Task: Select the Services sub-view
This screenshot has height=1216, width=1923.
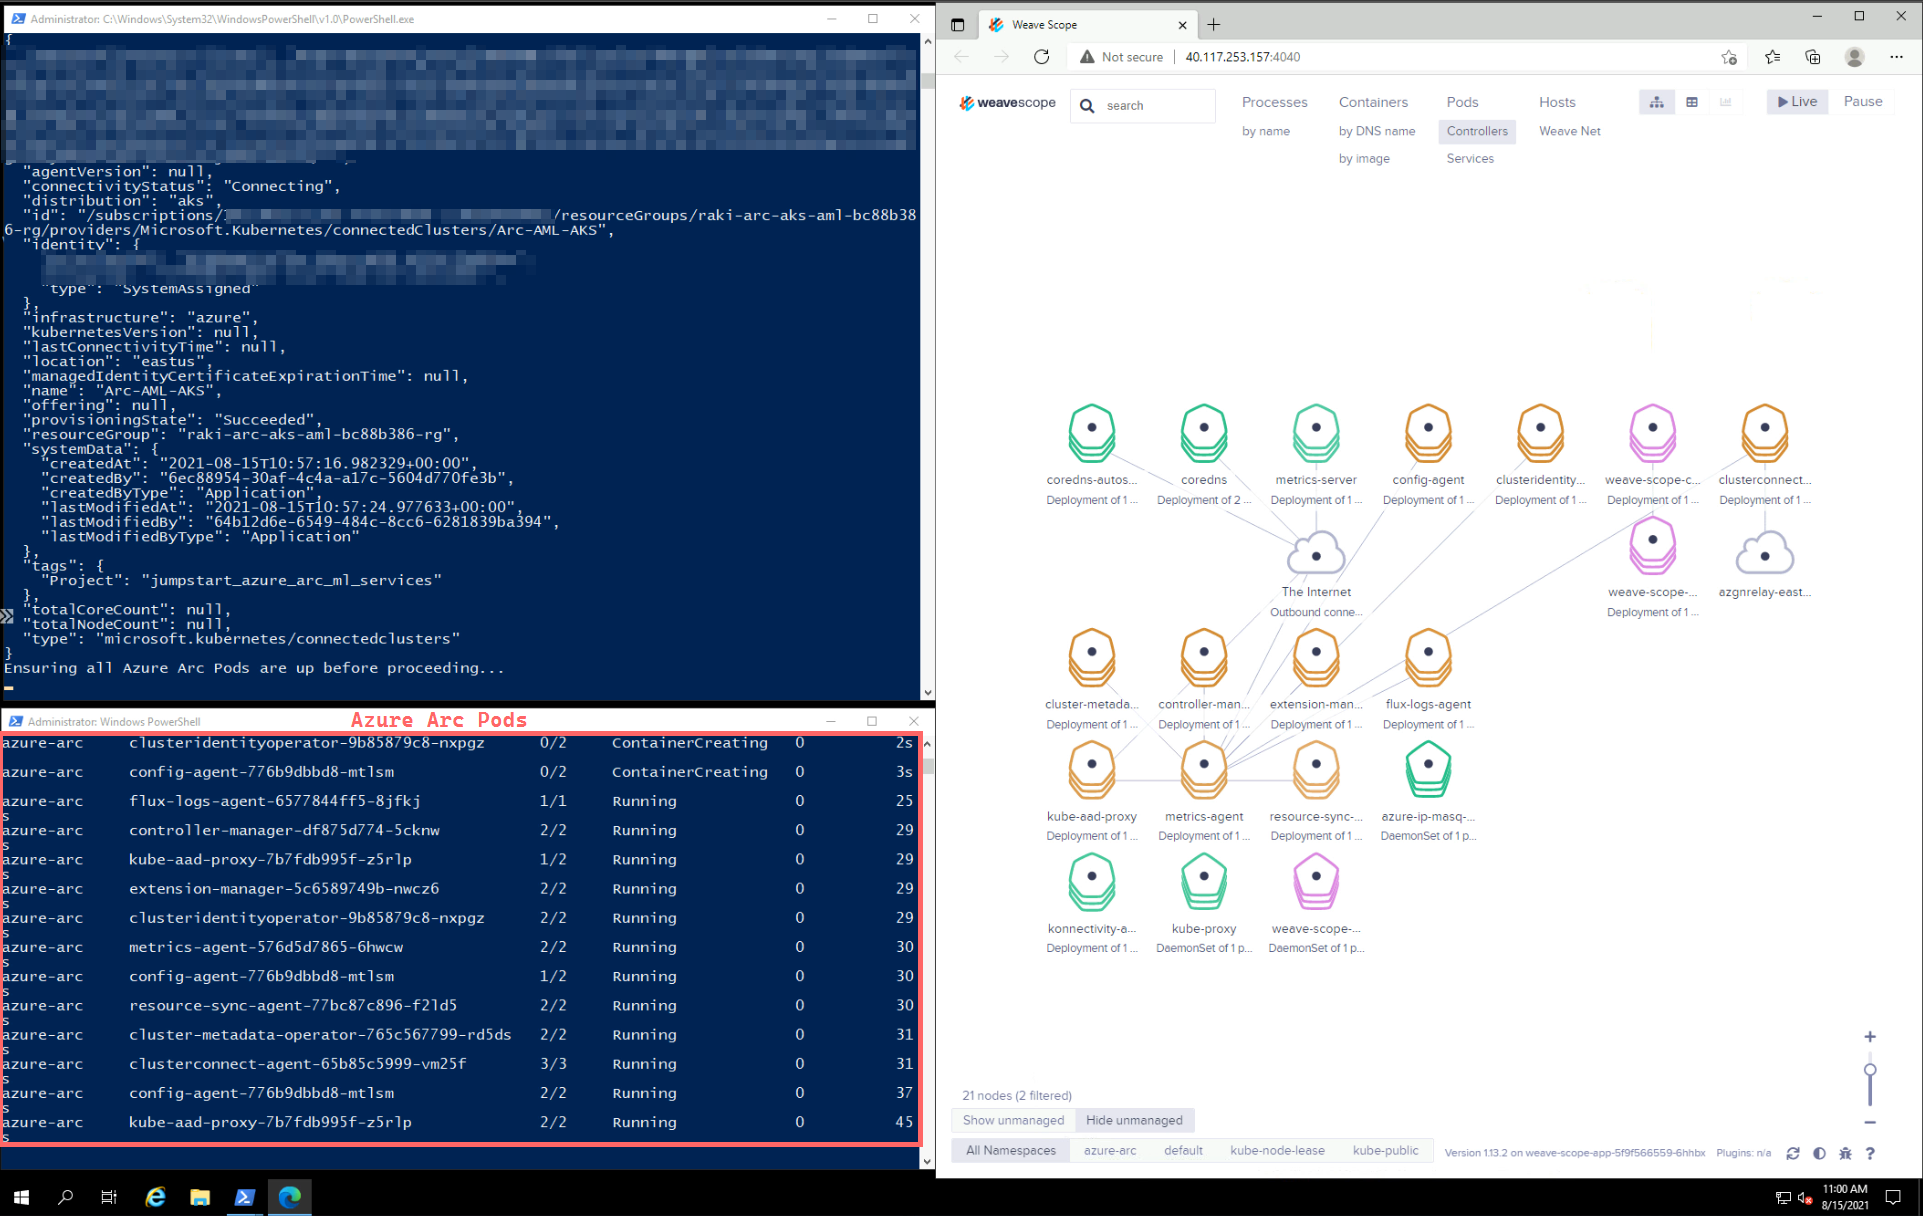Action: [1470, 159]
